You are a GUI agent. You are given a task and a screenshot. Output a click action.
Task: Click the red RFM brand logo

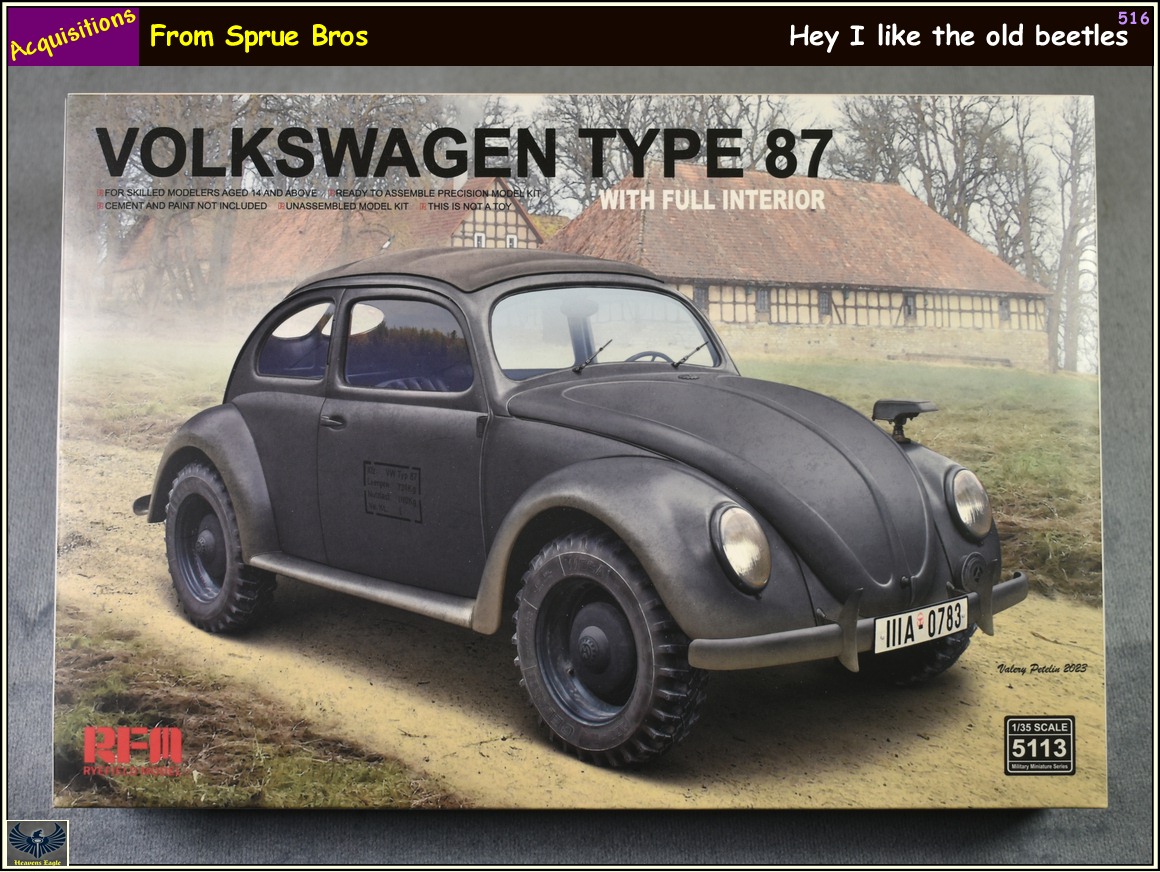click(132, 750)
